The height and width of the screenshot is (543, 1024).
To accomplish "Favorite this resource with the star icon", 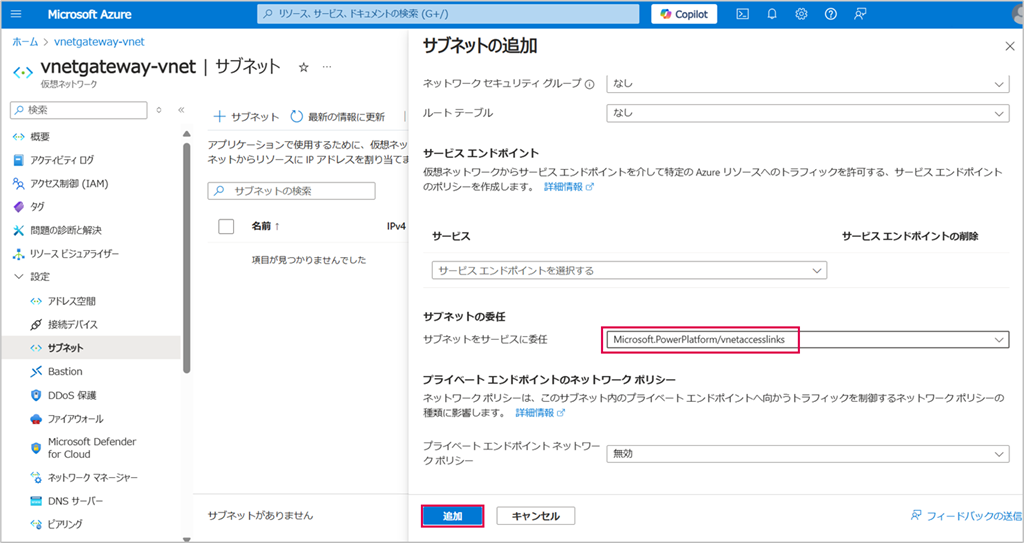I will pos(304,67).
